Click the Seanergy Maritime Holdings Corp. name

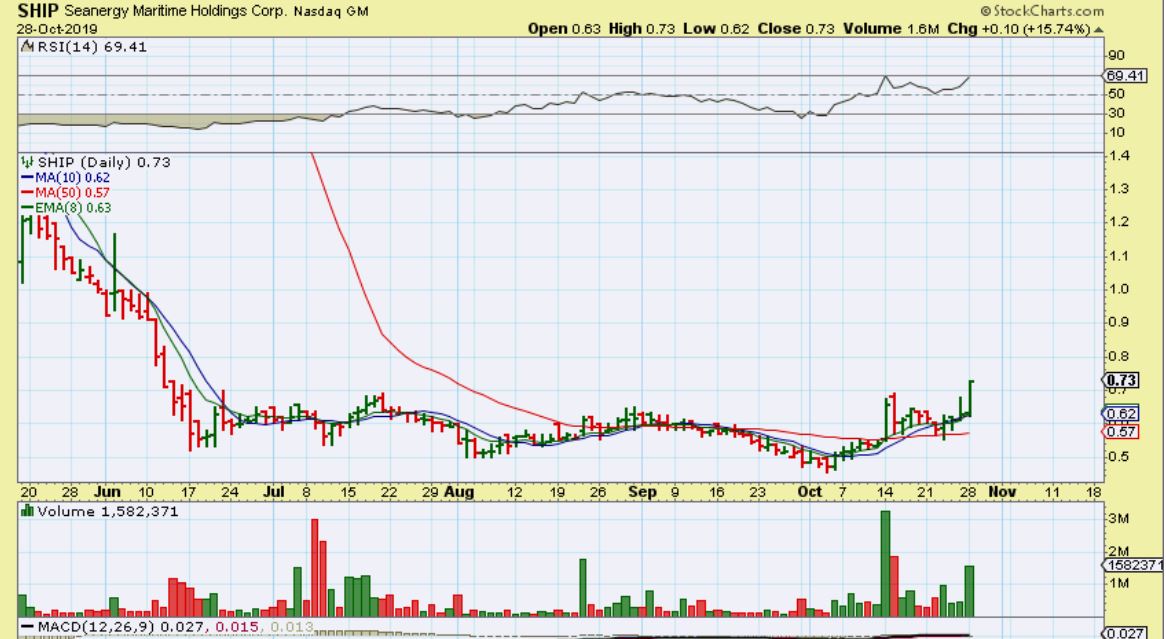click(174, 12)
